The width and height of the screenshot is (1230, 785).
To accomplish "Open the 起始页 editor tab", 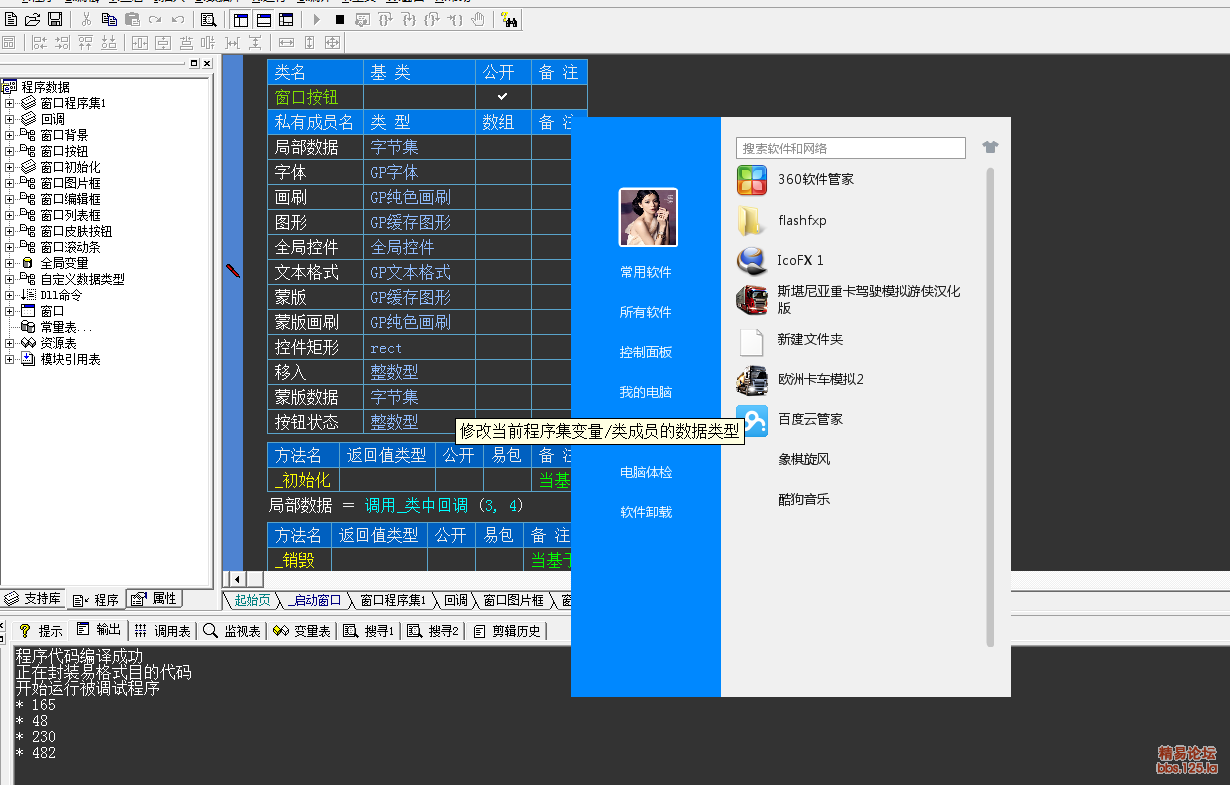I will pos(251,600).
